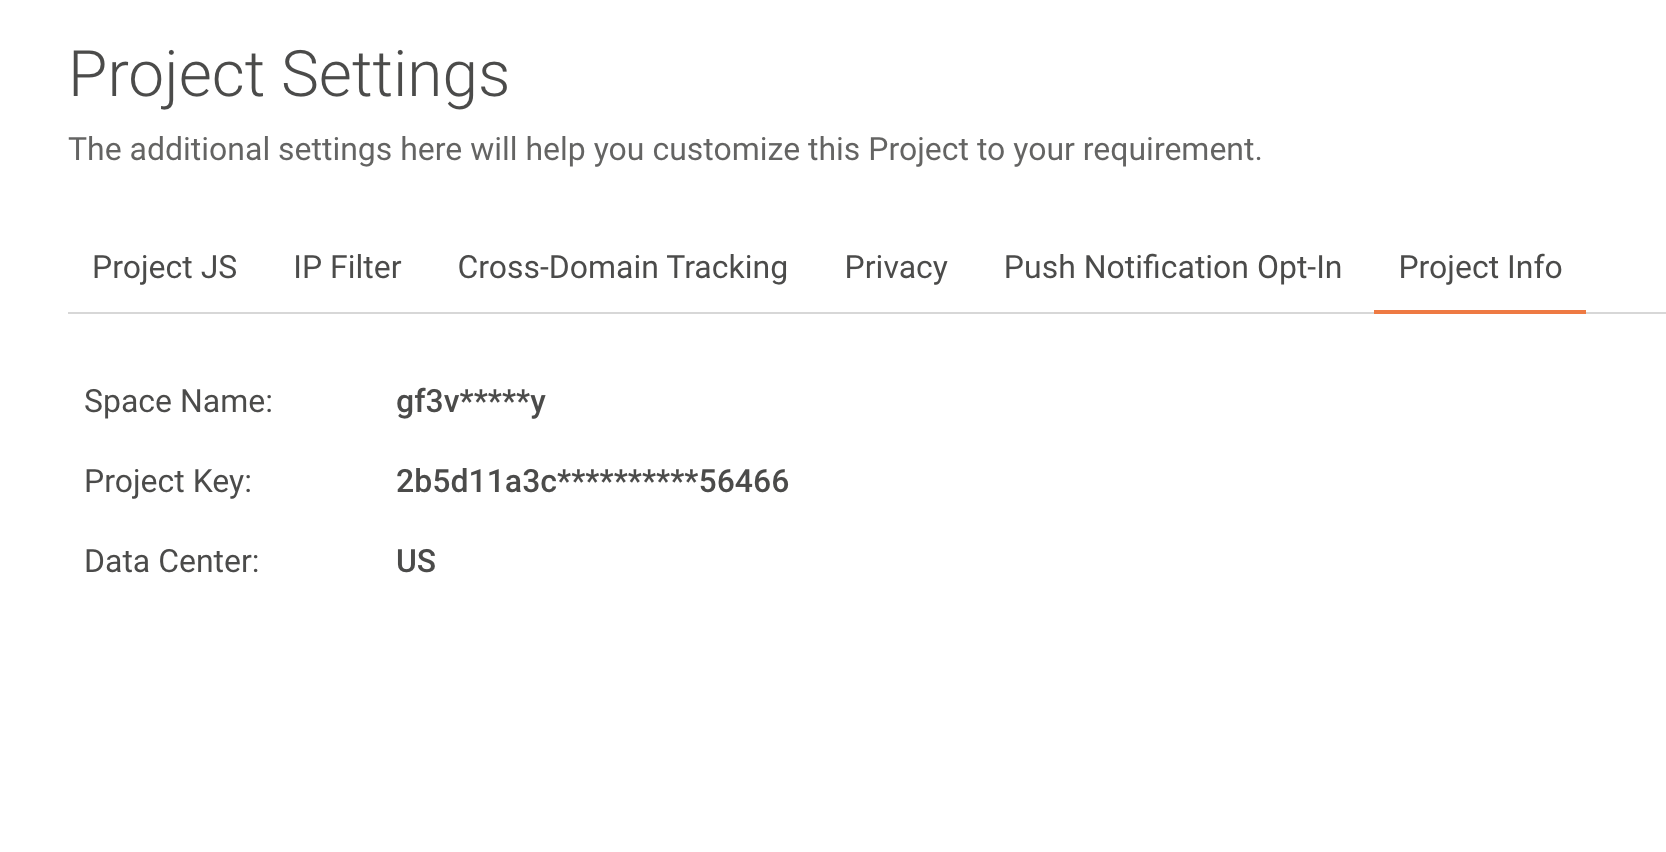Select the Cross-Domain Tracking tab

621,267
